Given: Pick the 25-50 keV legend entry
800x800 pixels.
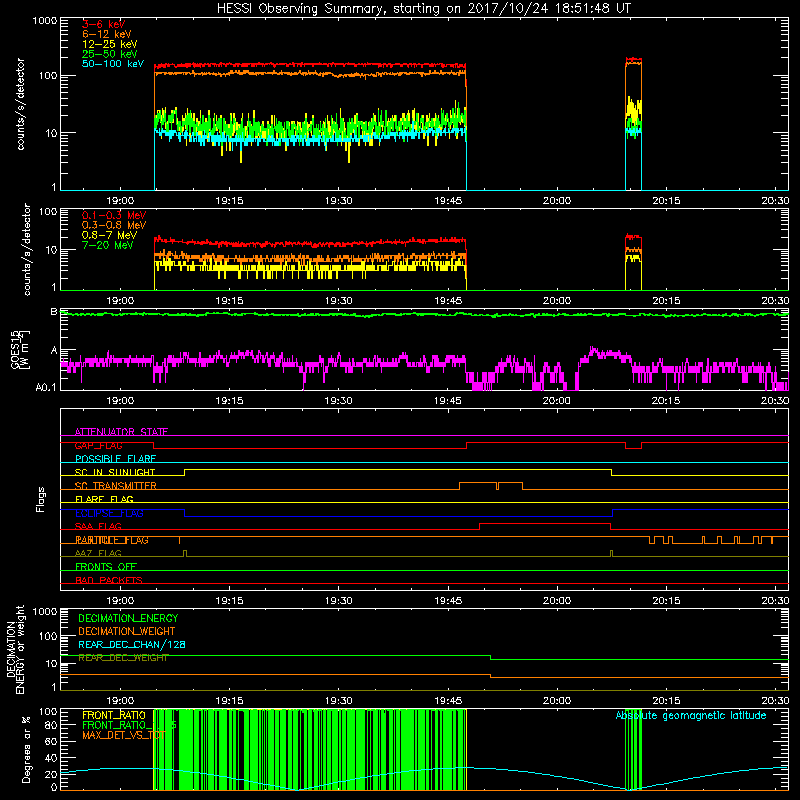Looking at the screenshot, I should pos(110,54).
